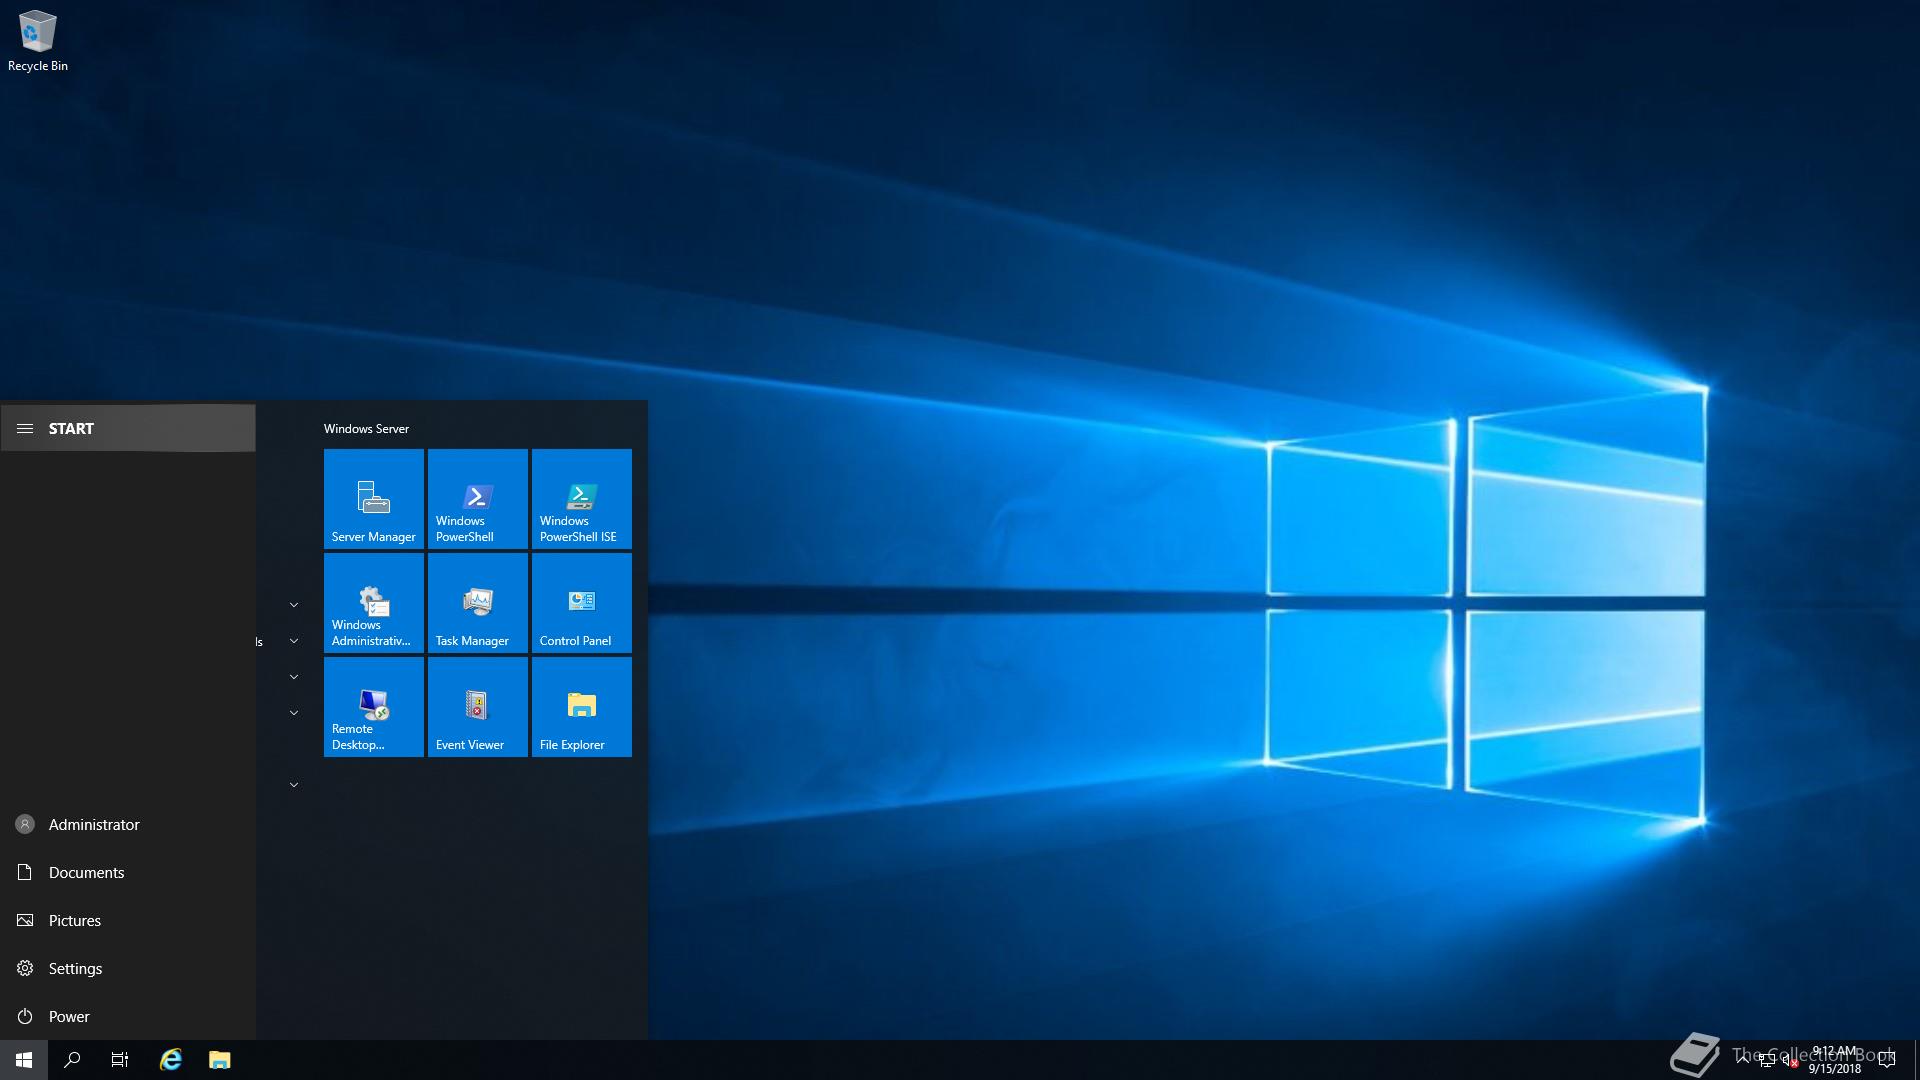Launch the Task Manager tile
1920x1080 pixels.
pyautogui.click(x=478, y=603)
